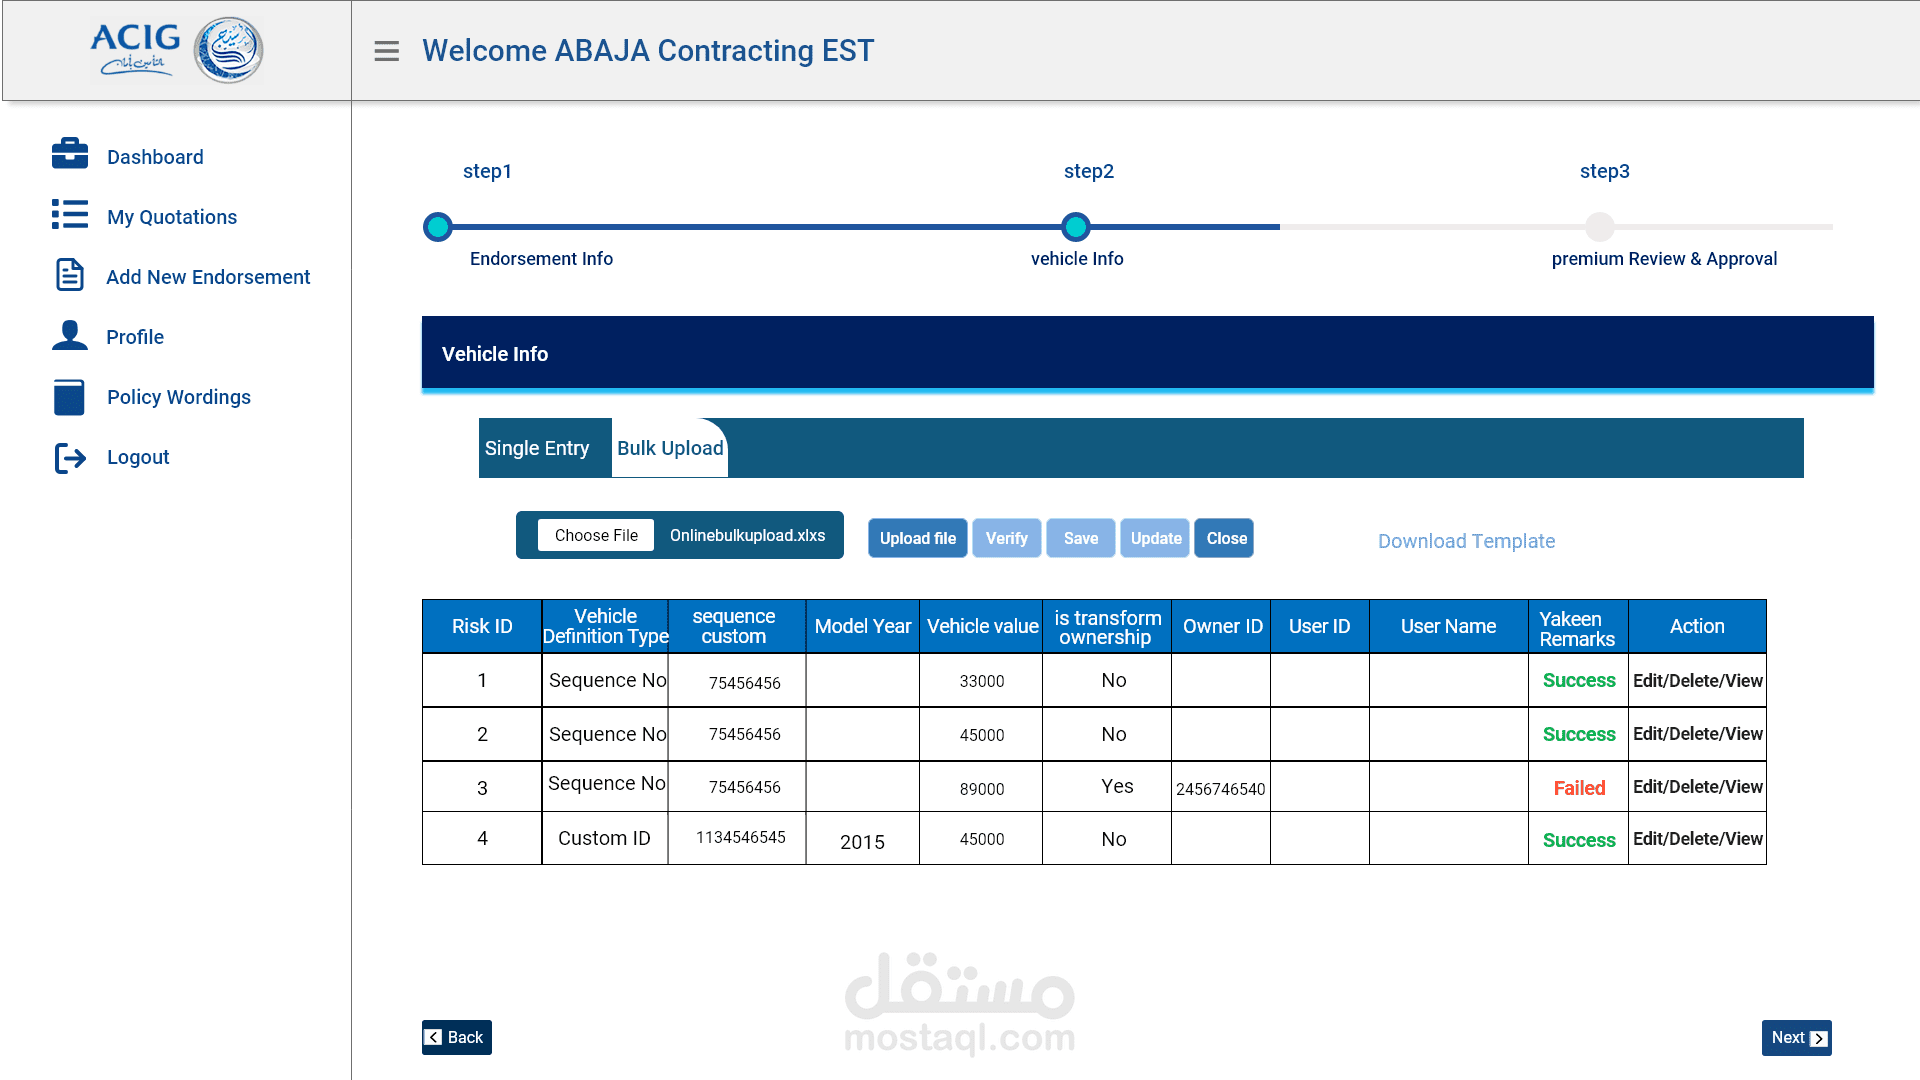The image size is (1920, 1080).
Task: Click the Profile person icon
Action: point(70,335)
